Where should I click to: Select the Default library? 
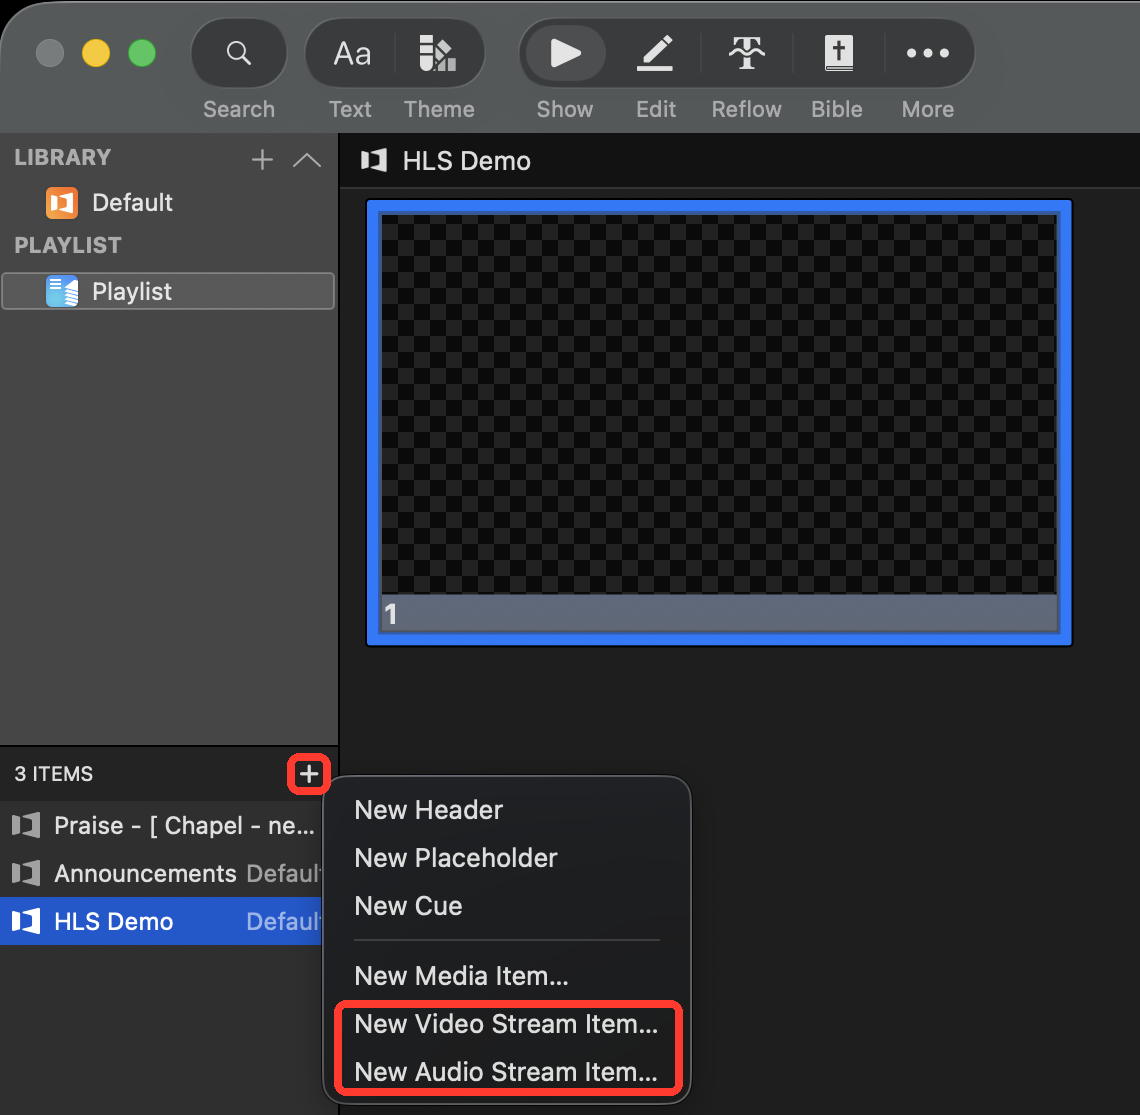[169, 203]
